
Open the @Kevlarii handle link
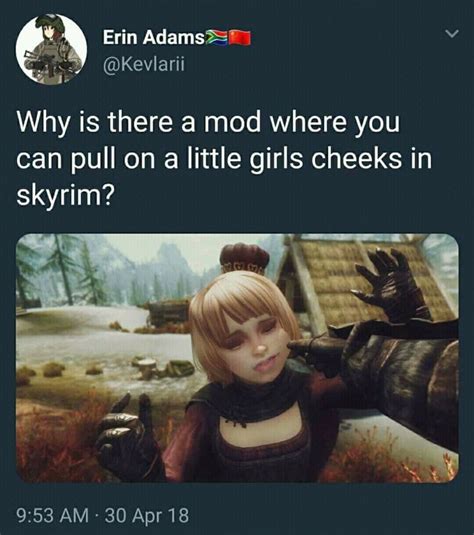coord(144,63)
